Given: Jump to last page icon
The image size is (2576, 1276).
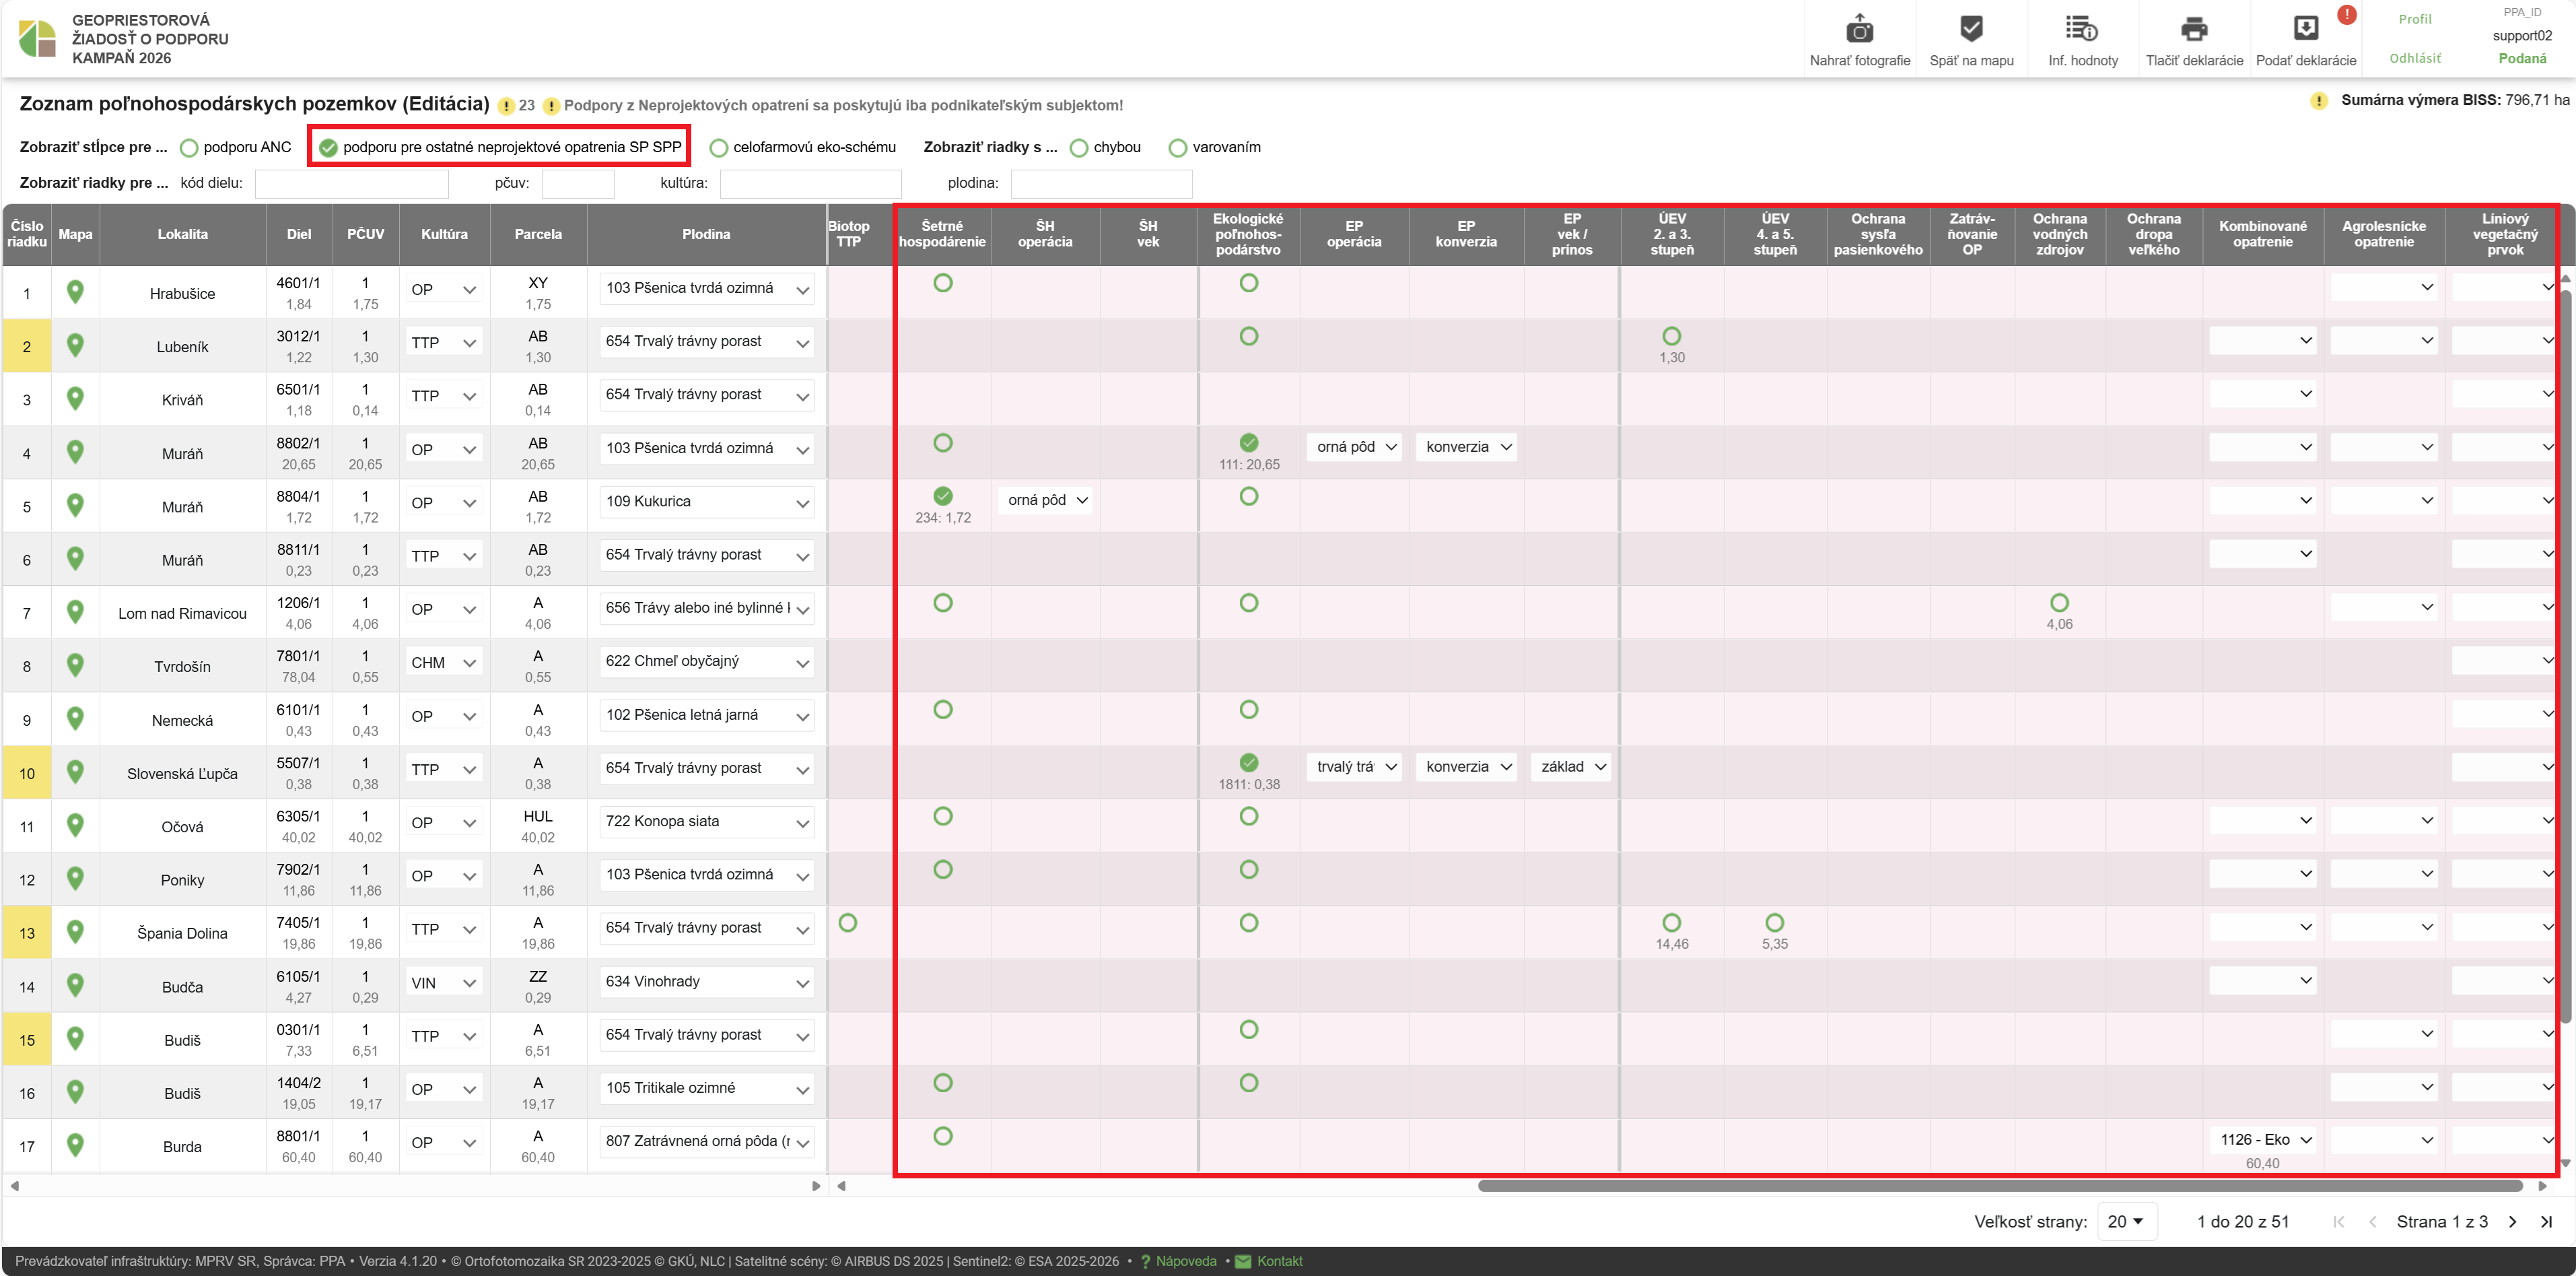Looking at the screenshot, I should 2546,1221.
